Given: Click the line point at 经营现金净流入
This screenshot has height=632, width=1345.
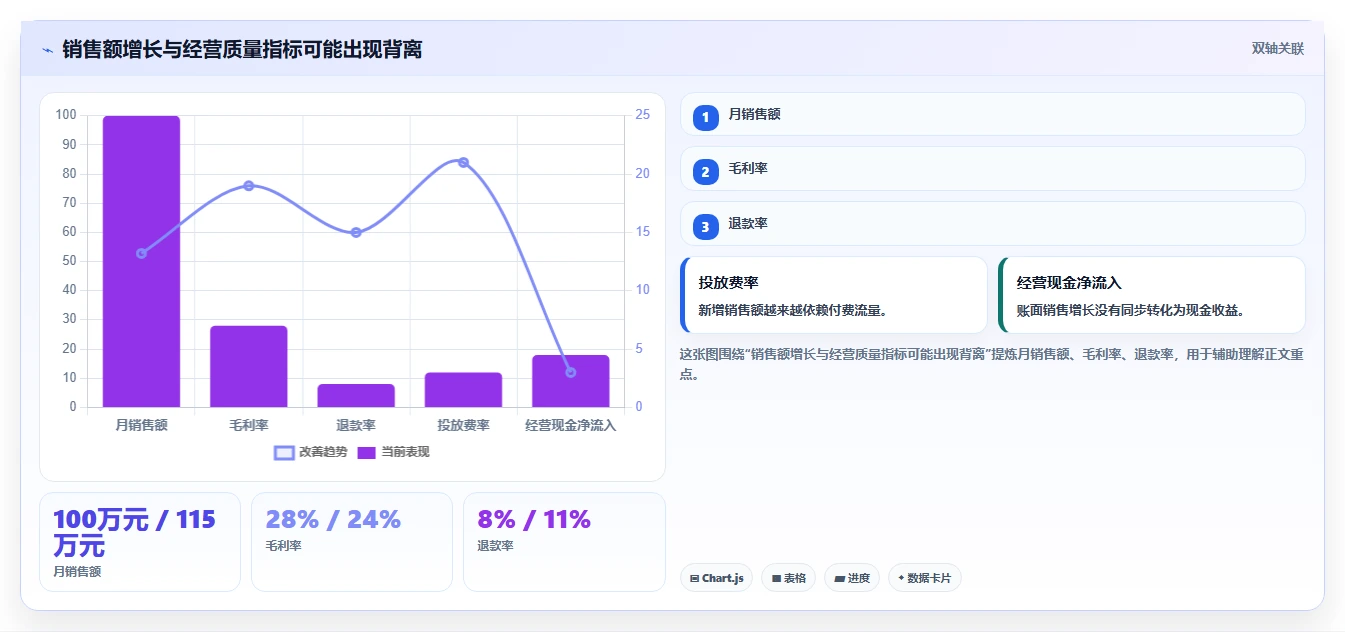Looking at the screenshot, I should coord(570,372).
